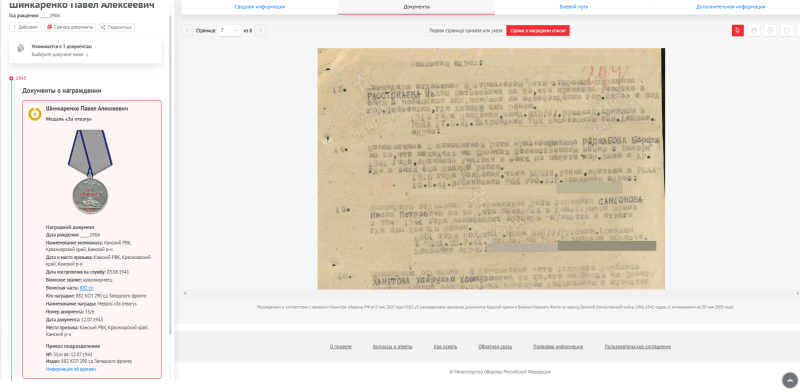Go to previous document page
This screenshot has width=800, height=392.
click(x=187, y=31)
